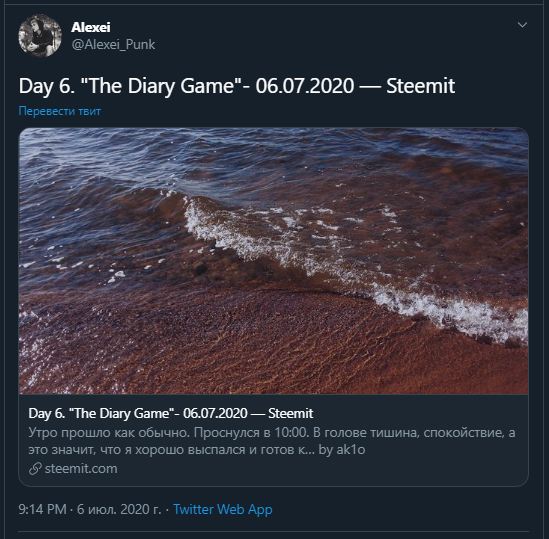Click the word Steemit in the tweet headline
The height and width of the screenshot is (539, 549).
[x=421, y=86]
